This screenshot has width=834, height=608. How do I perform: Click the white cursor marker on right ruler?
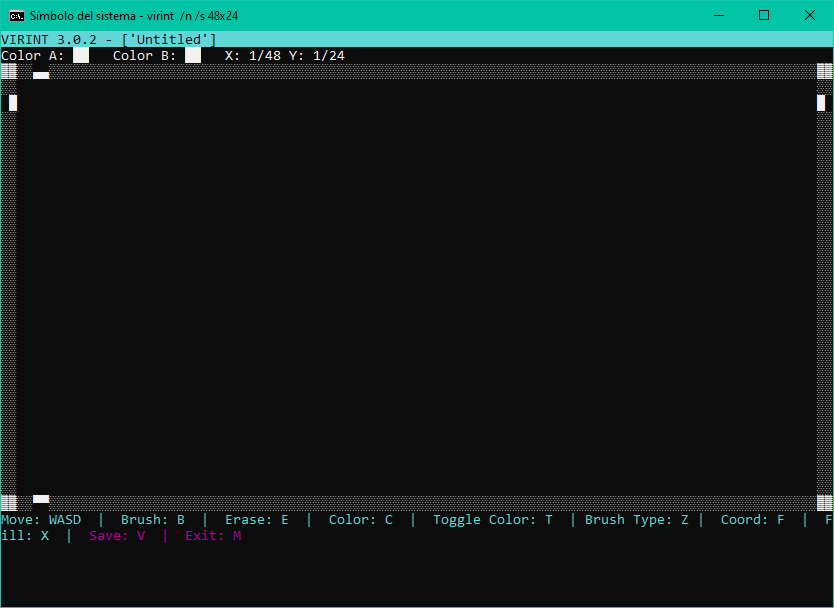pos(821,103)
